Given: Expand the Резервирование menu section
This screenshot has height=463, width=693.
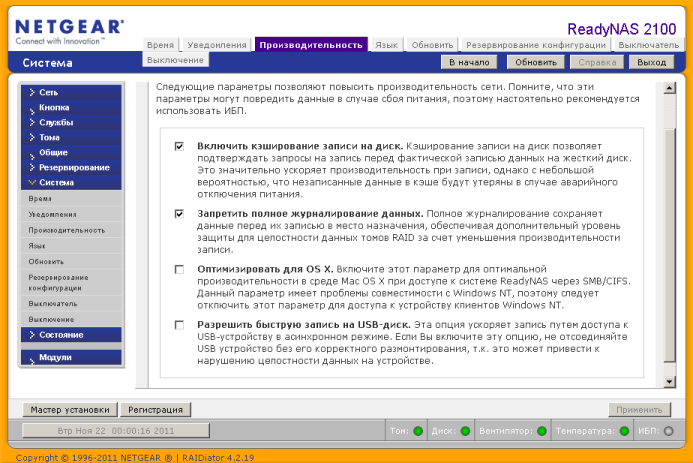Looking at the screenshot, I should (x=71, y=167).
